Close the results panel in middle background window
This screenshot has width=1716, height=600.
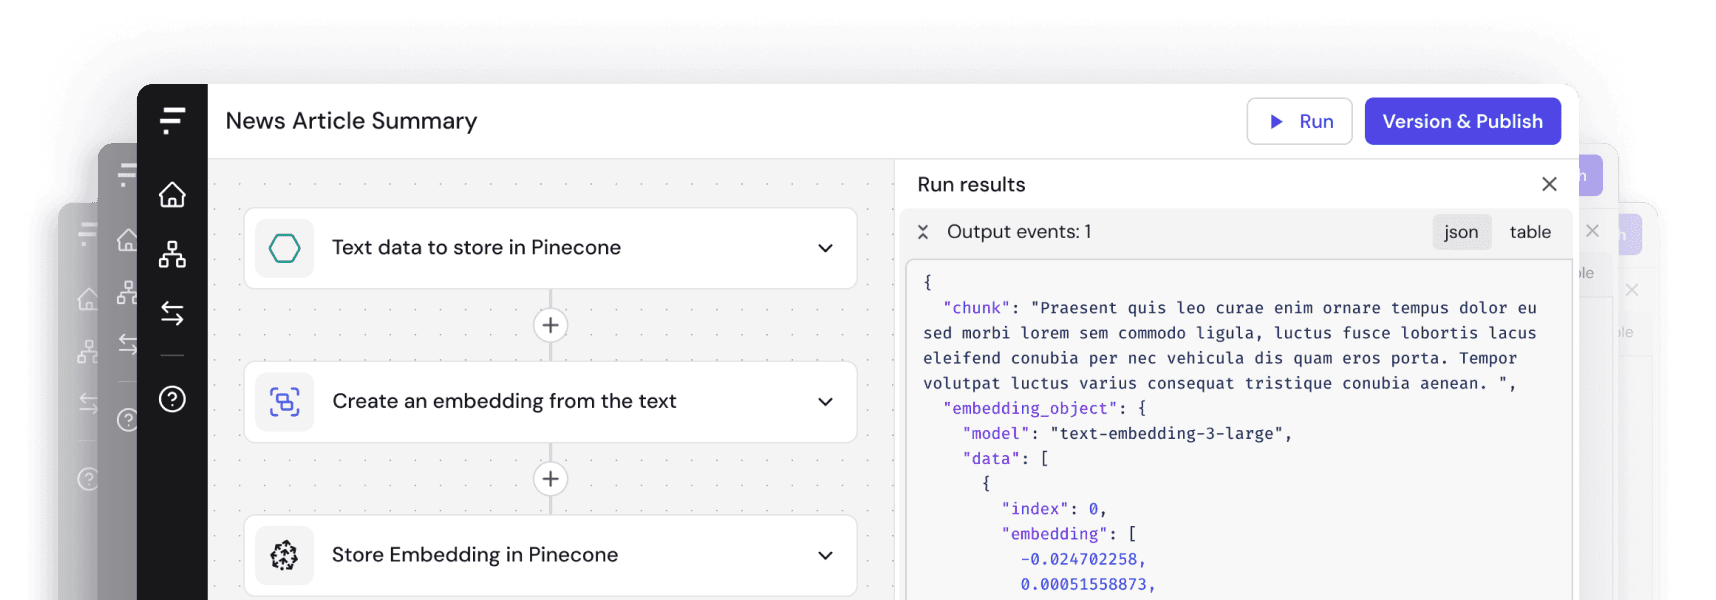[x=1592, y=231]
